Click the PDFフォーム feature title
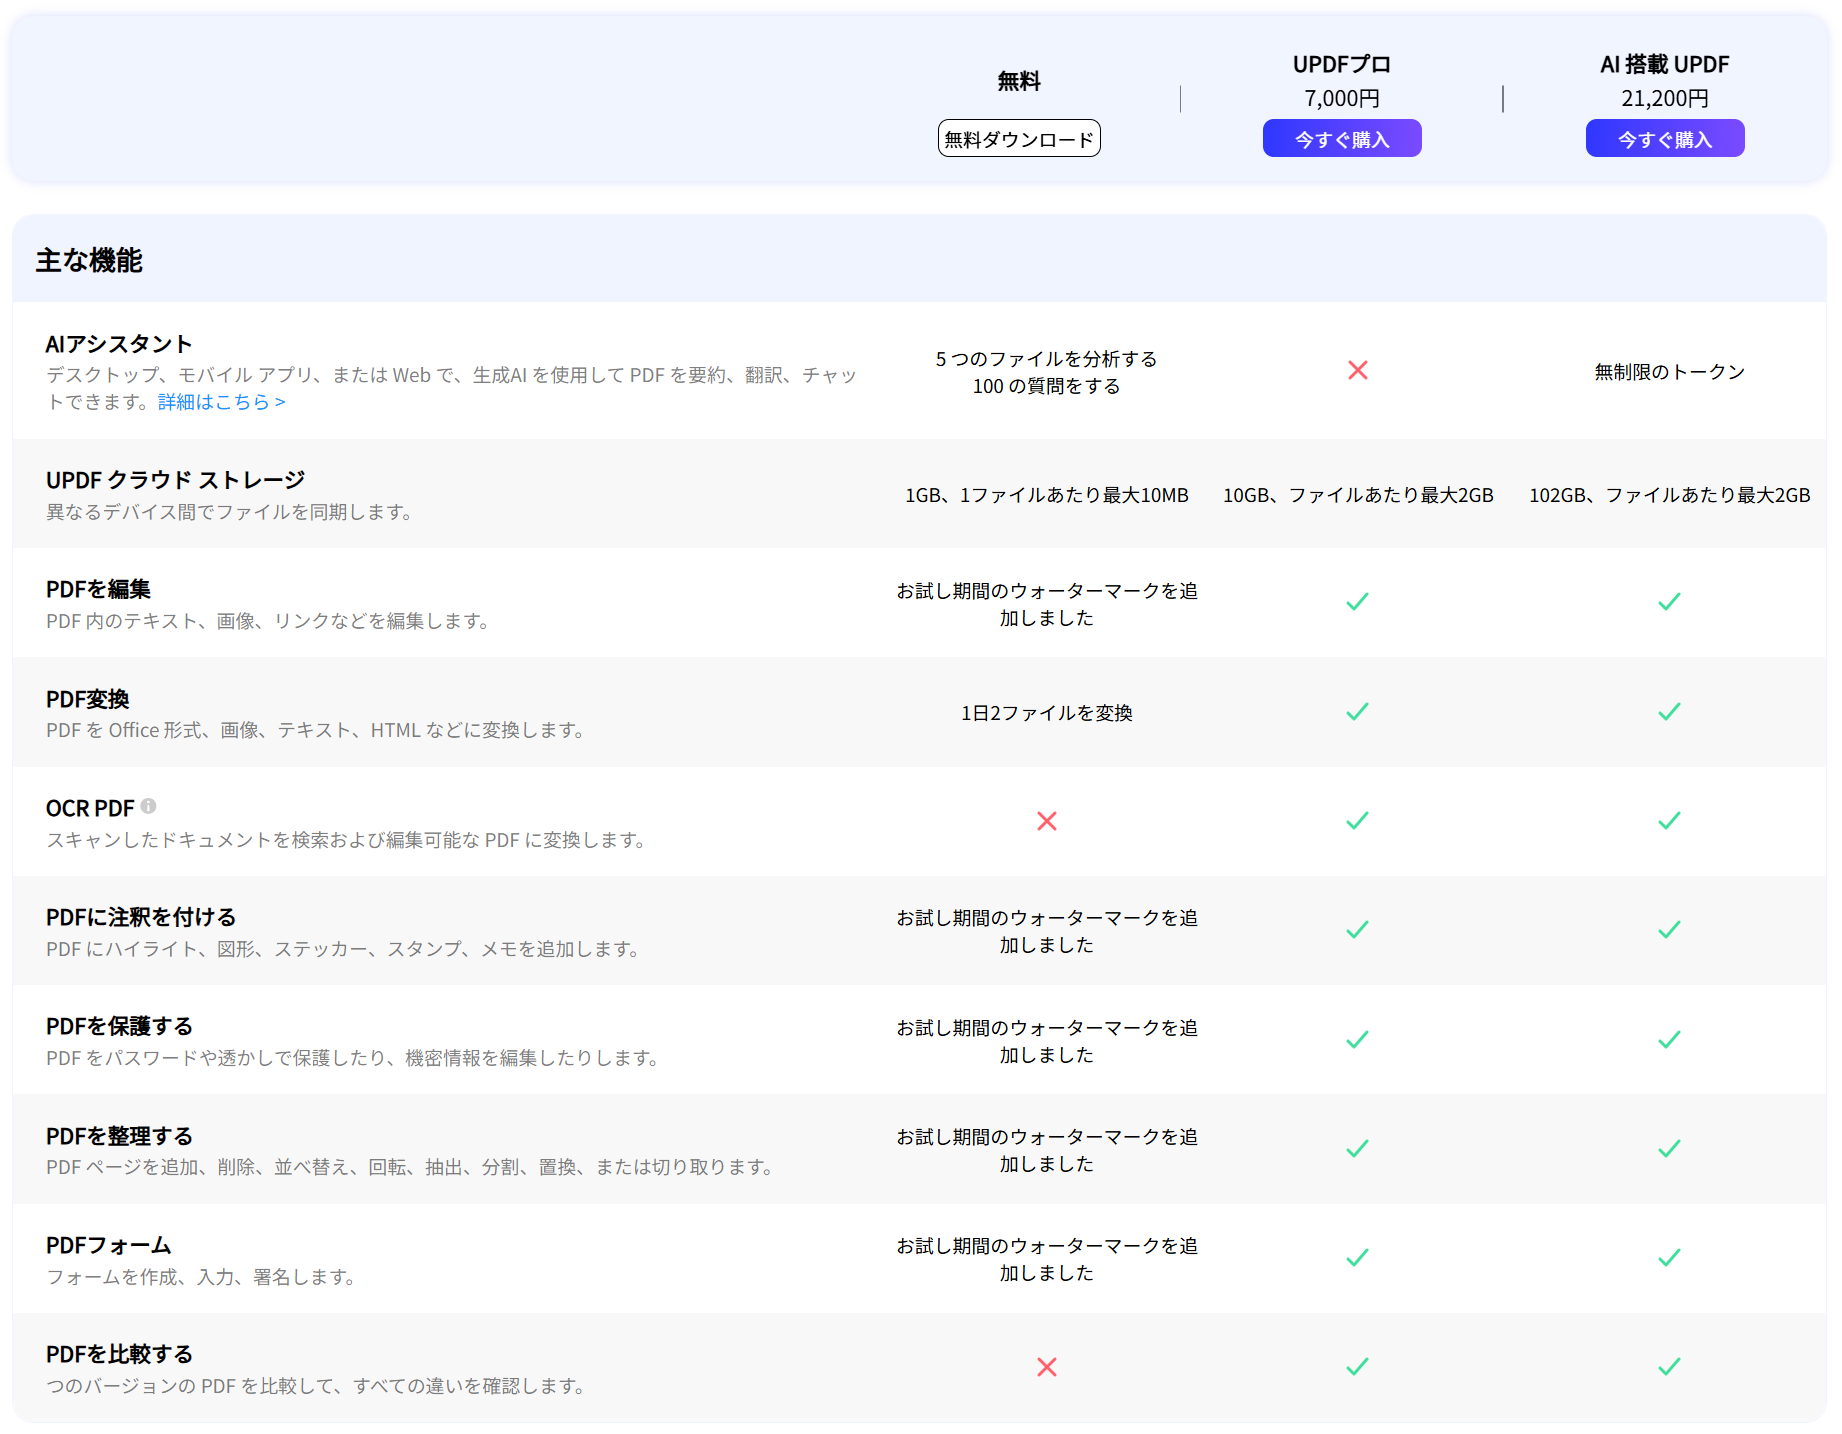The width and height of the screenshot is (1842, 1434). 109,1245
